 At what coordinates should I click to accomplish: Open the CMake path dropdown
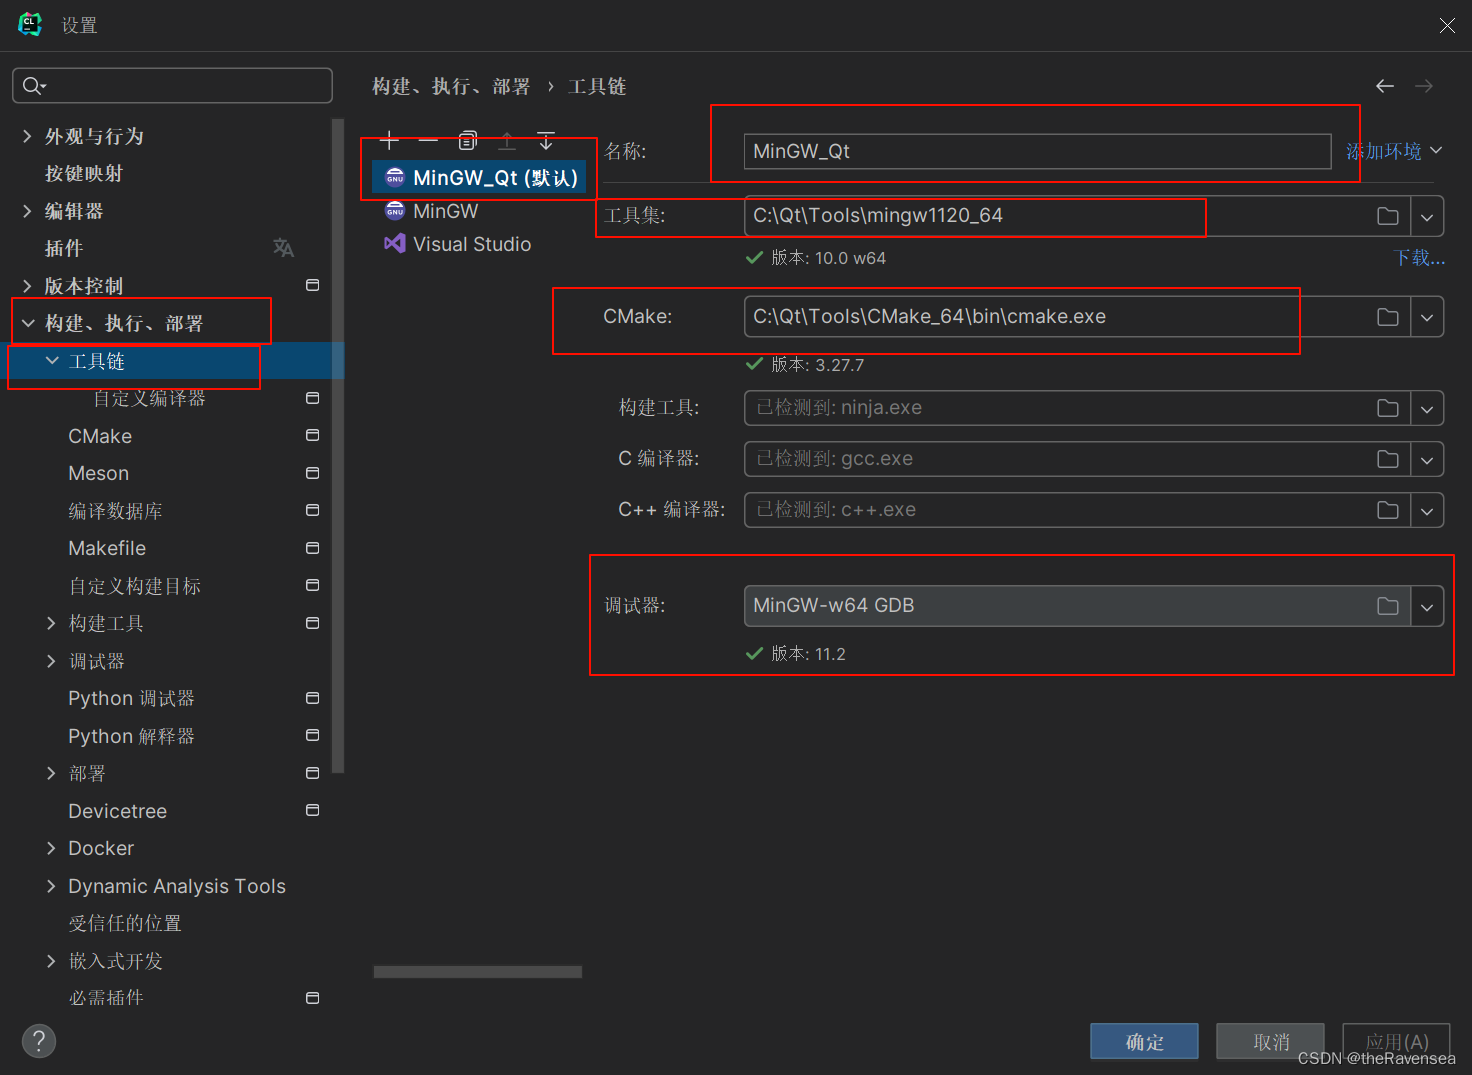1427,317
